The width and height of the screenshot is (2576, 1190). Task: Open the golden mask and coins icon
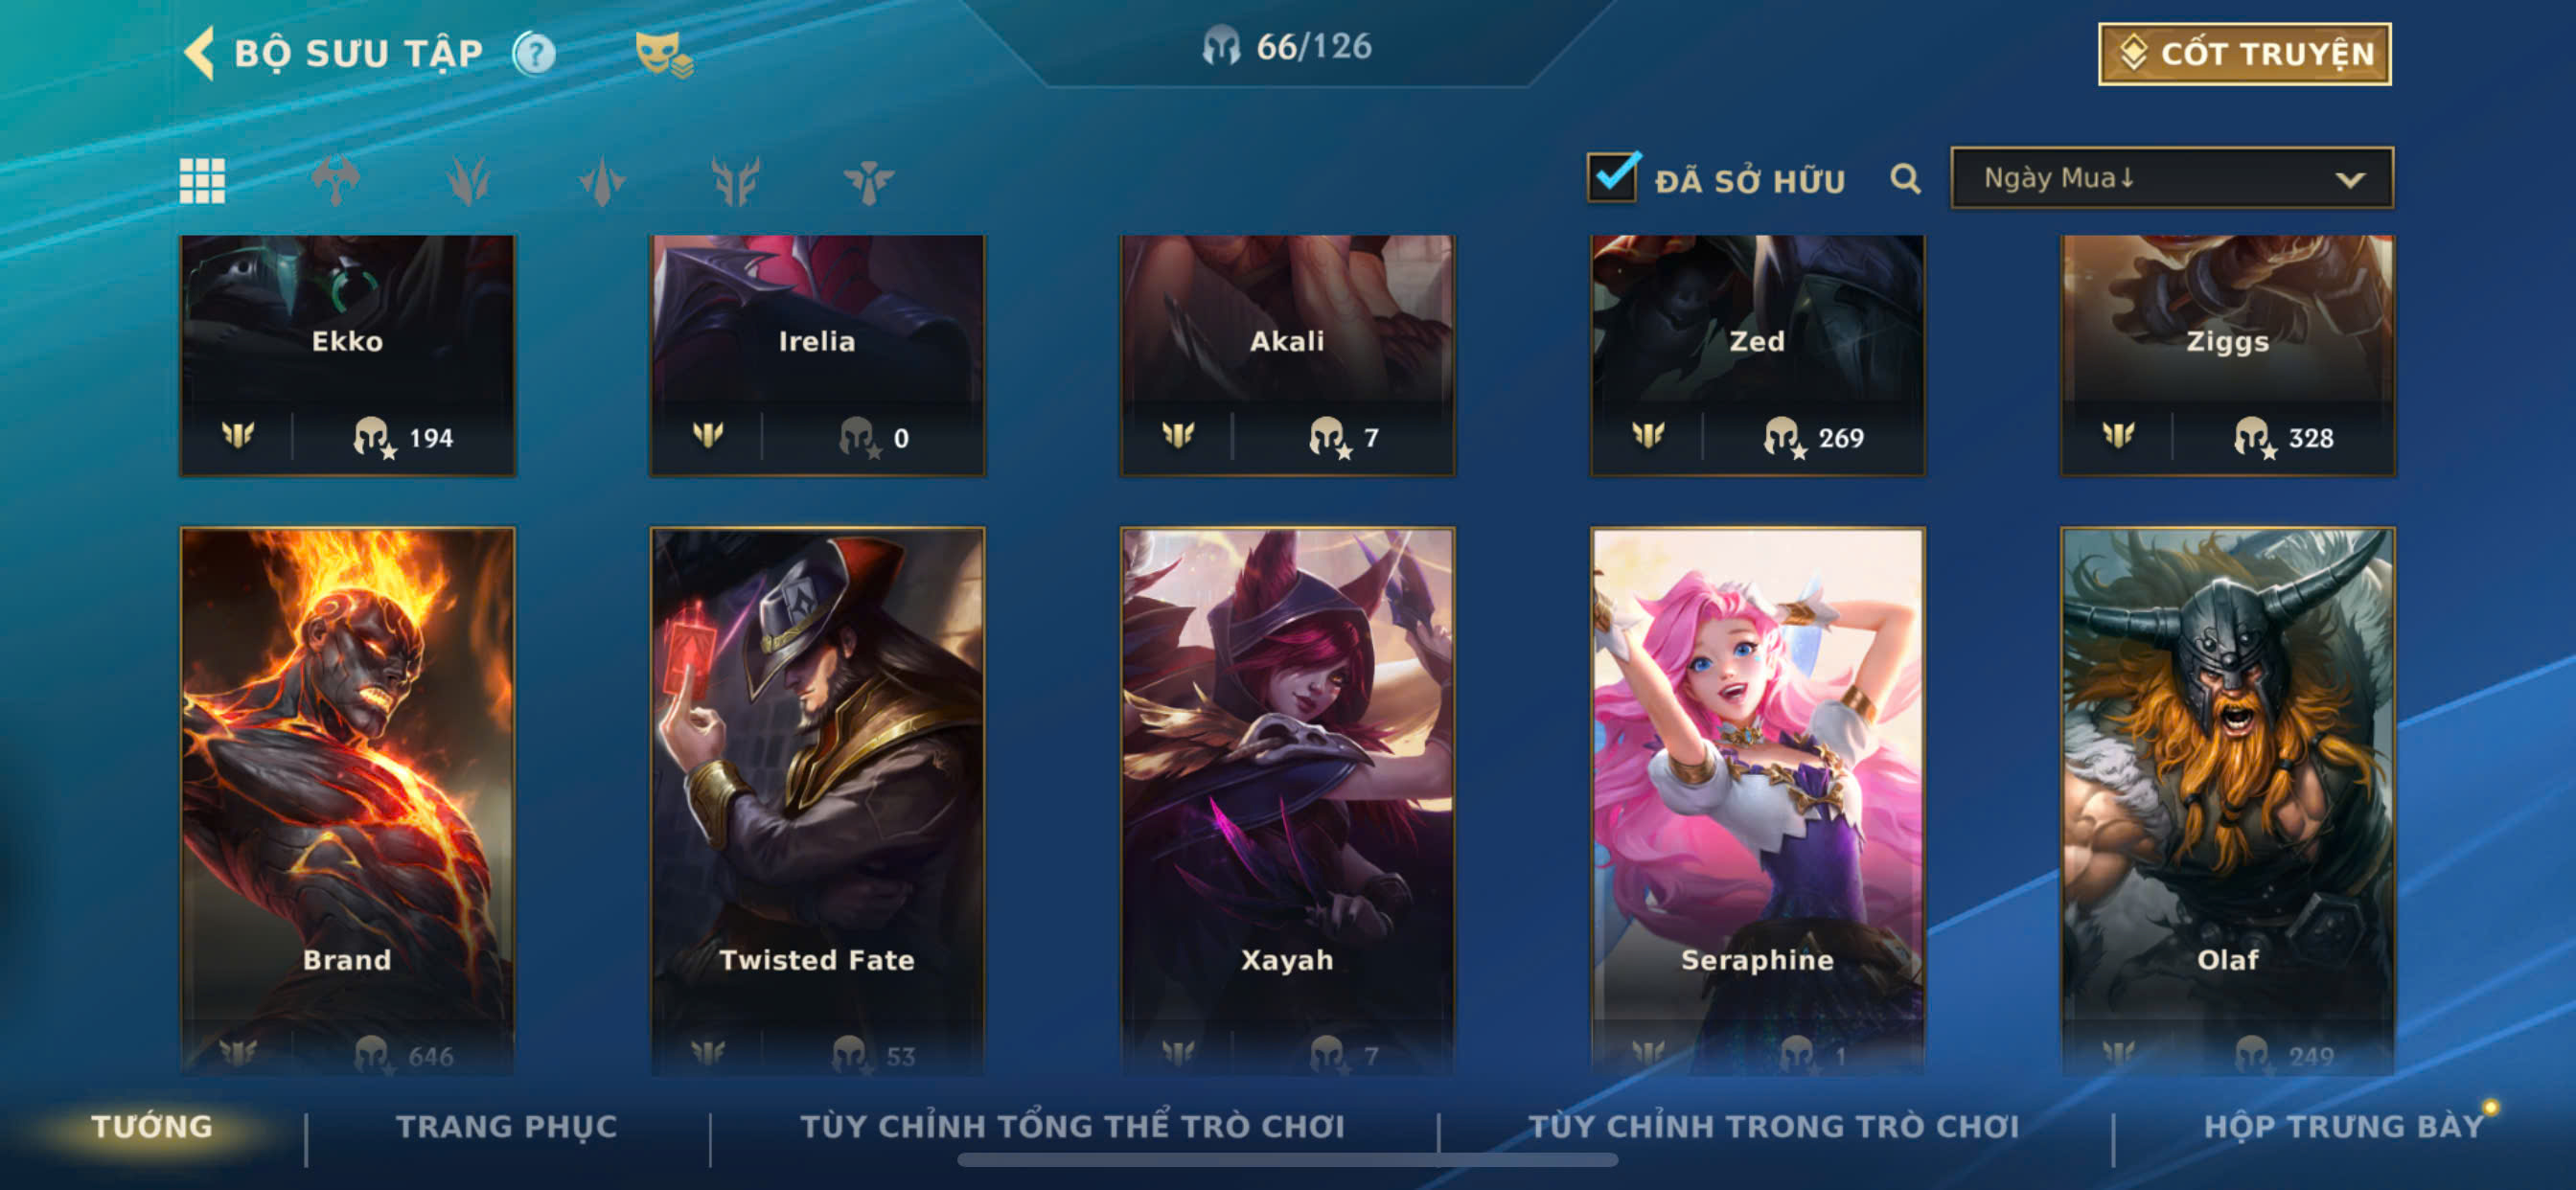[x=664, y=54]
